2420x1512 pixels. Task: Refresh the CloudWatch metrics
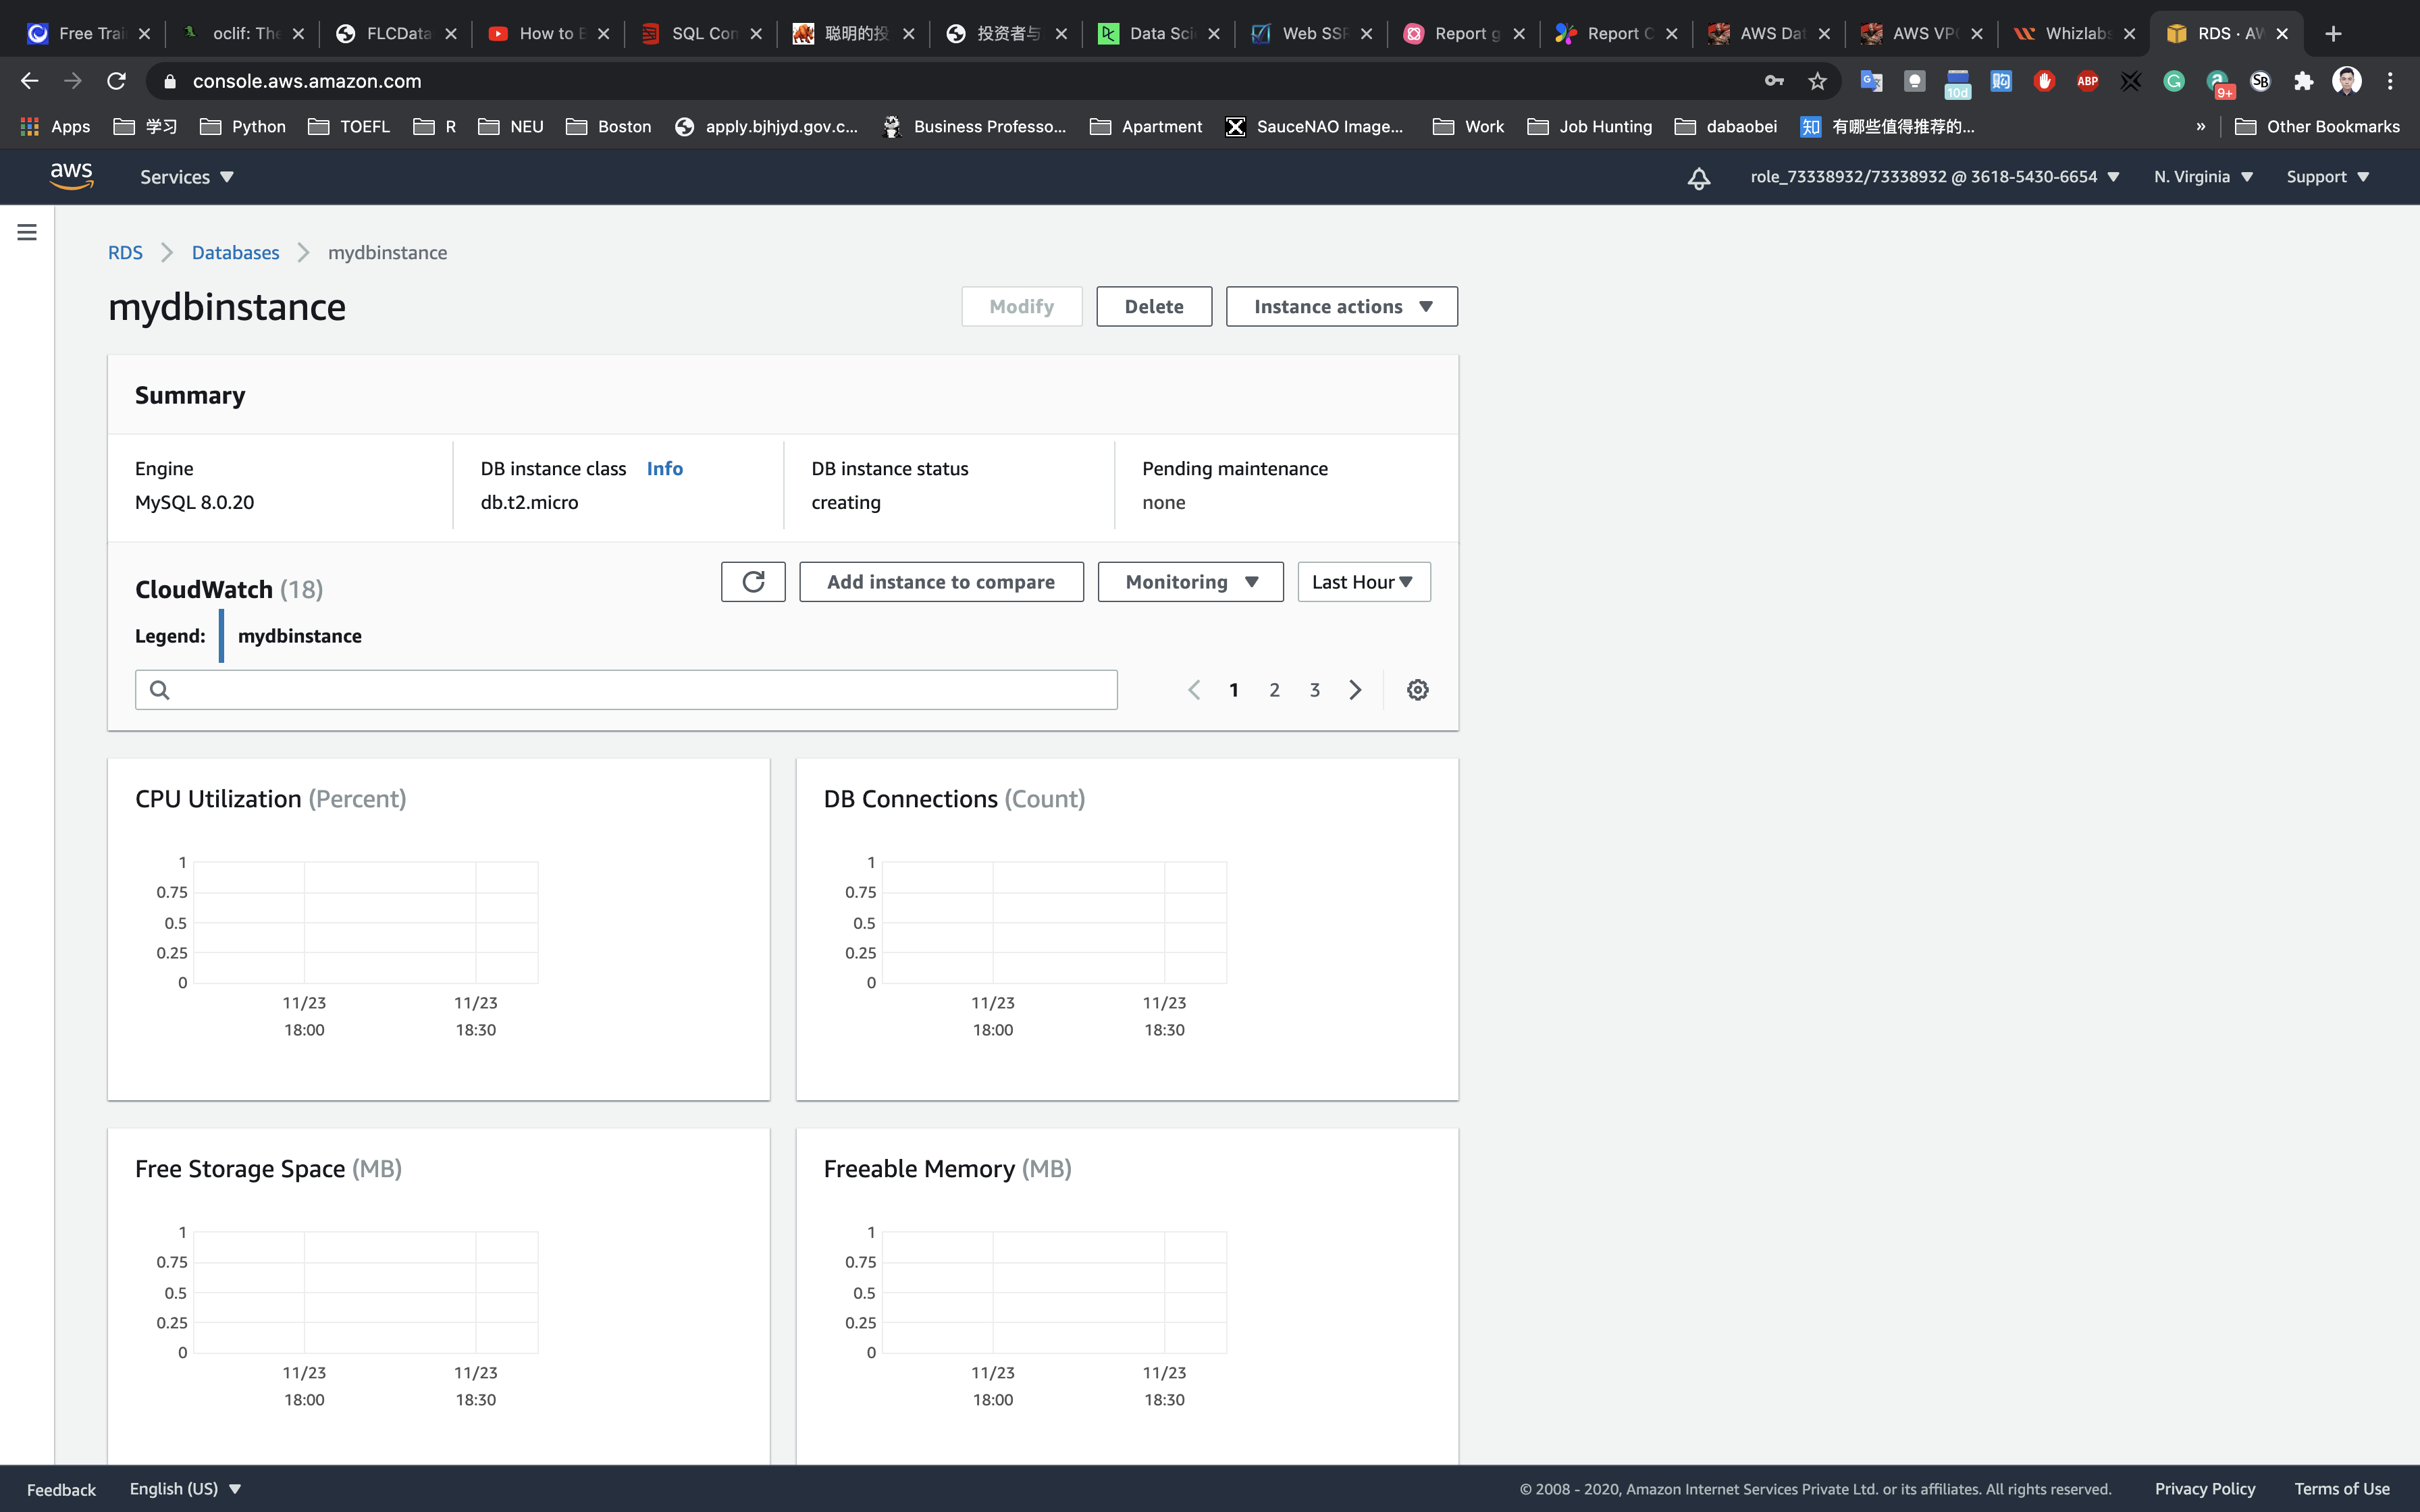(x=753, y=582)
